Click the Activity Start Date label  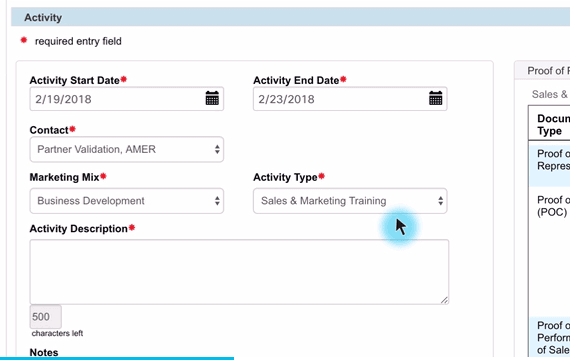click(75, 80)
